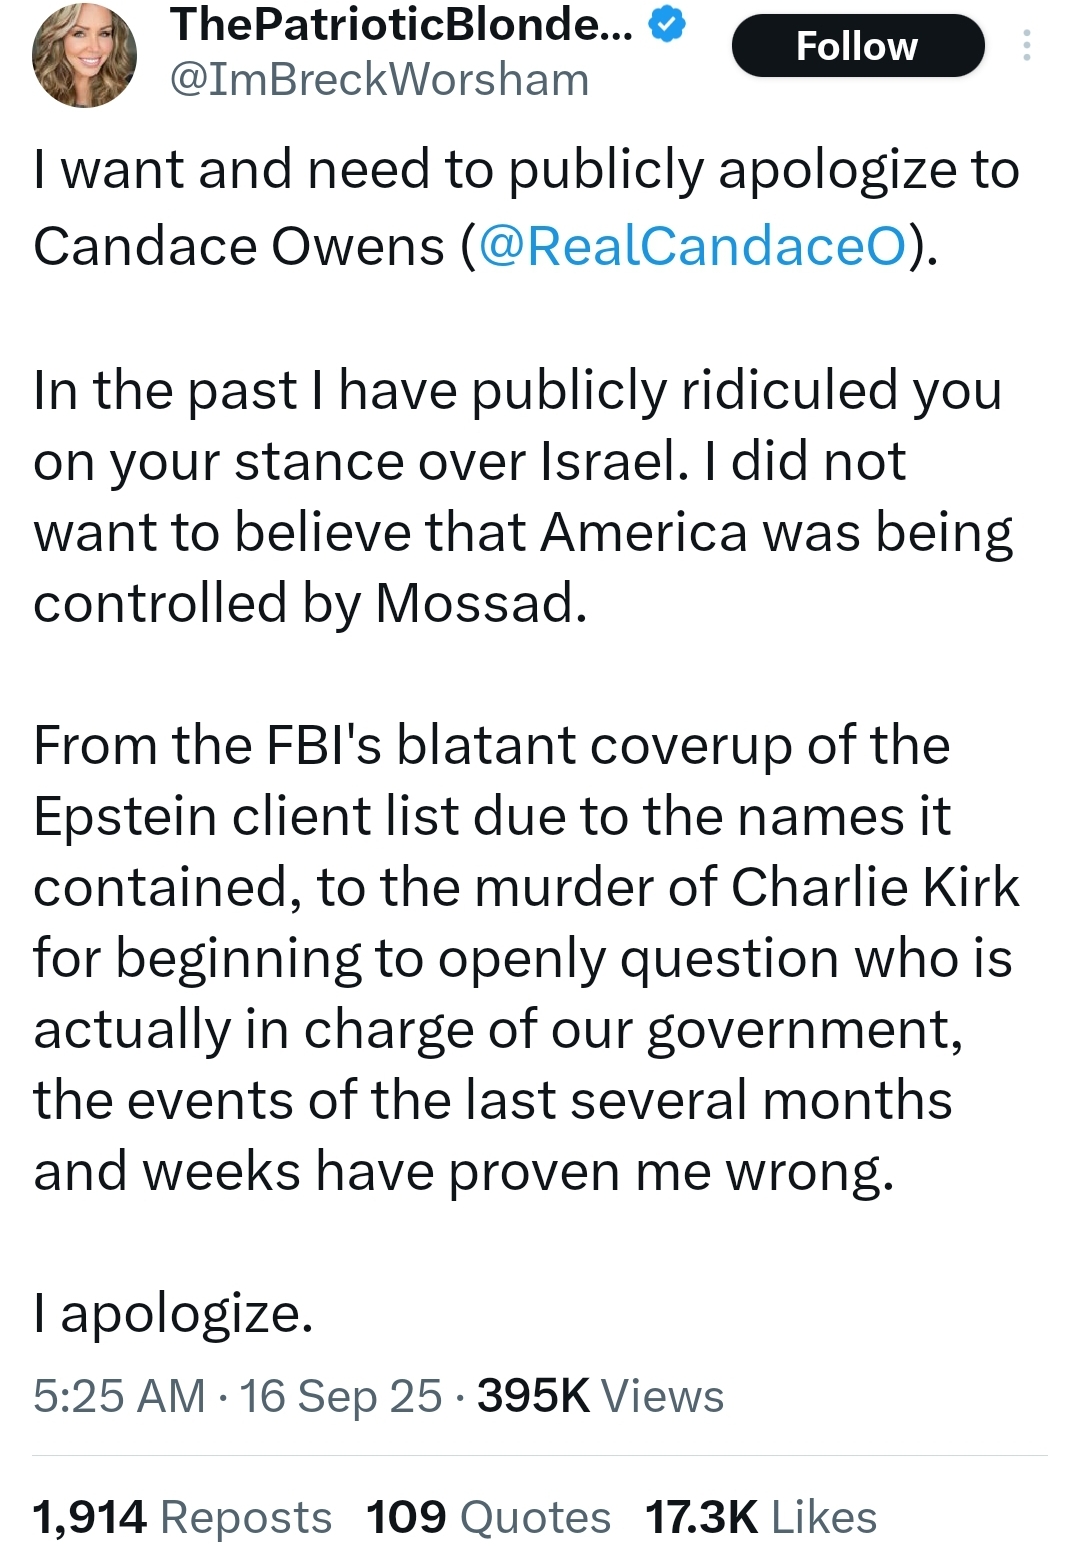Click the final 'I apologize.' line
Screen dimensions: 1080x1546
point(173,1313)
